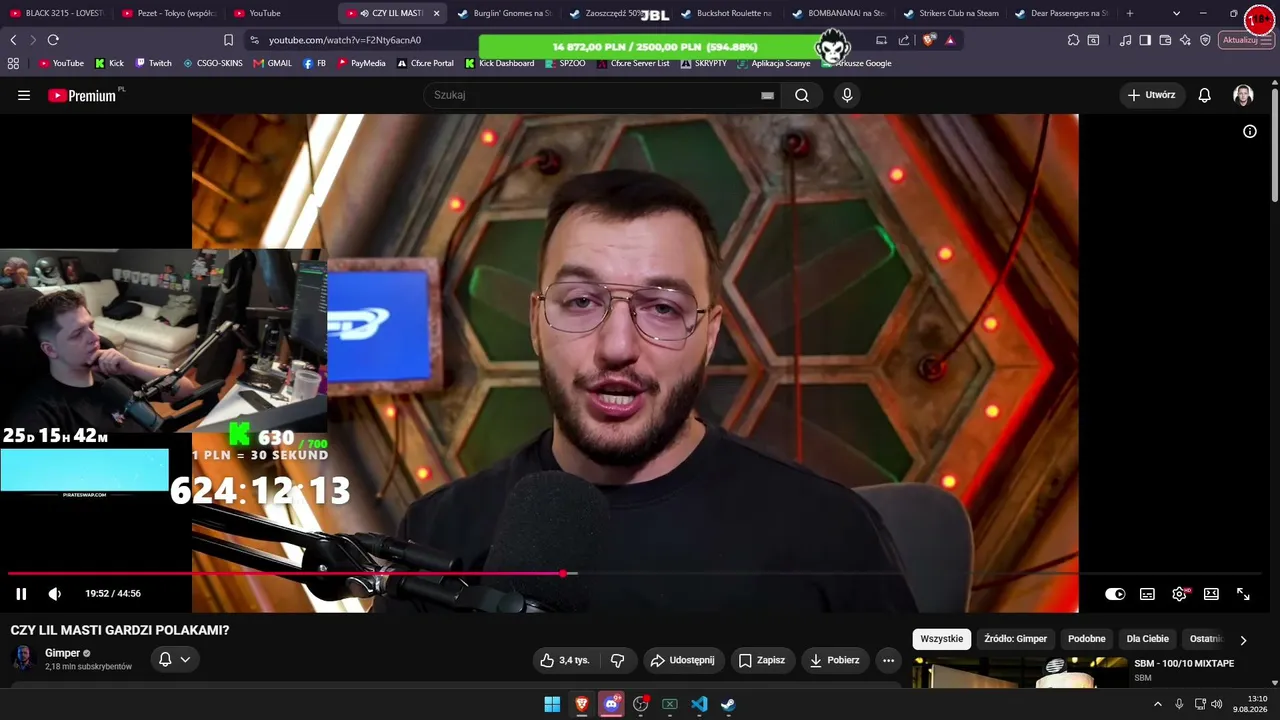Open the Gimper channel name link
This screenshot has width=1280, height=720.
tap(62, 653)
